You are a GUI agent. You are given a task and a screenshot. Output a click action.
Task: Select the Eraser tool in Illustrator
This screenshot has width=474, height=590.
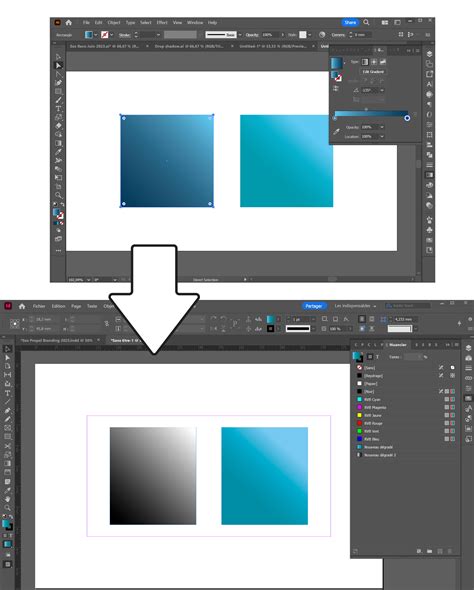click(x=58, y=126)
